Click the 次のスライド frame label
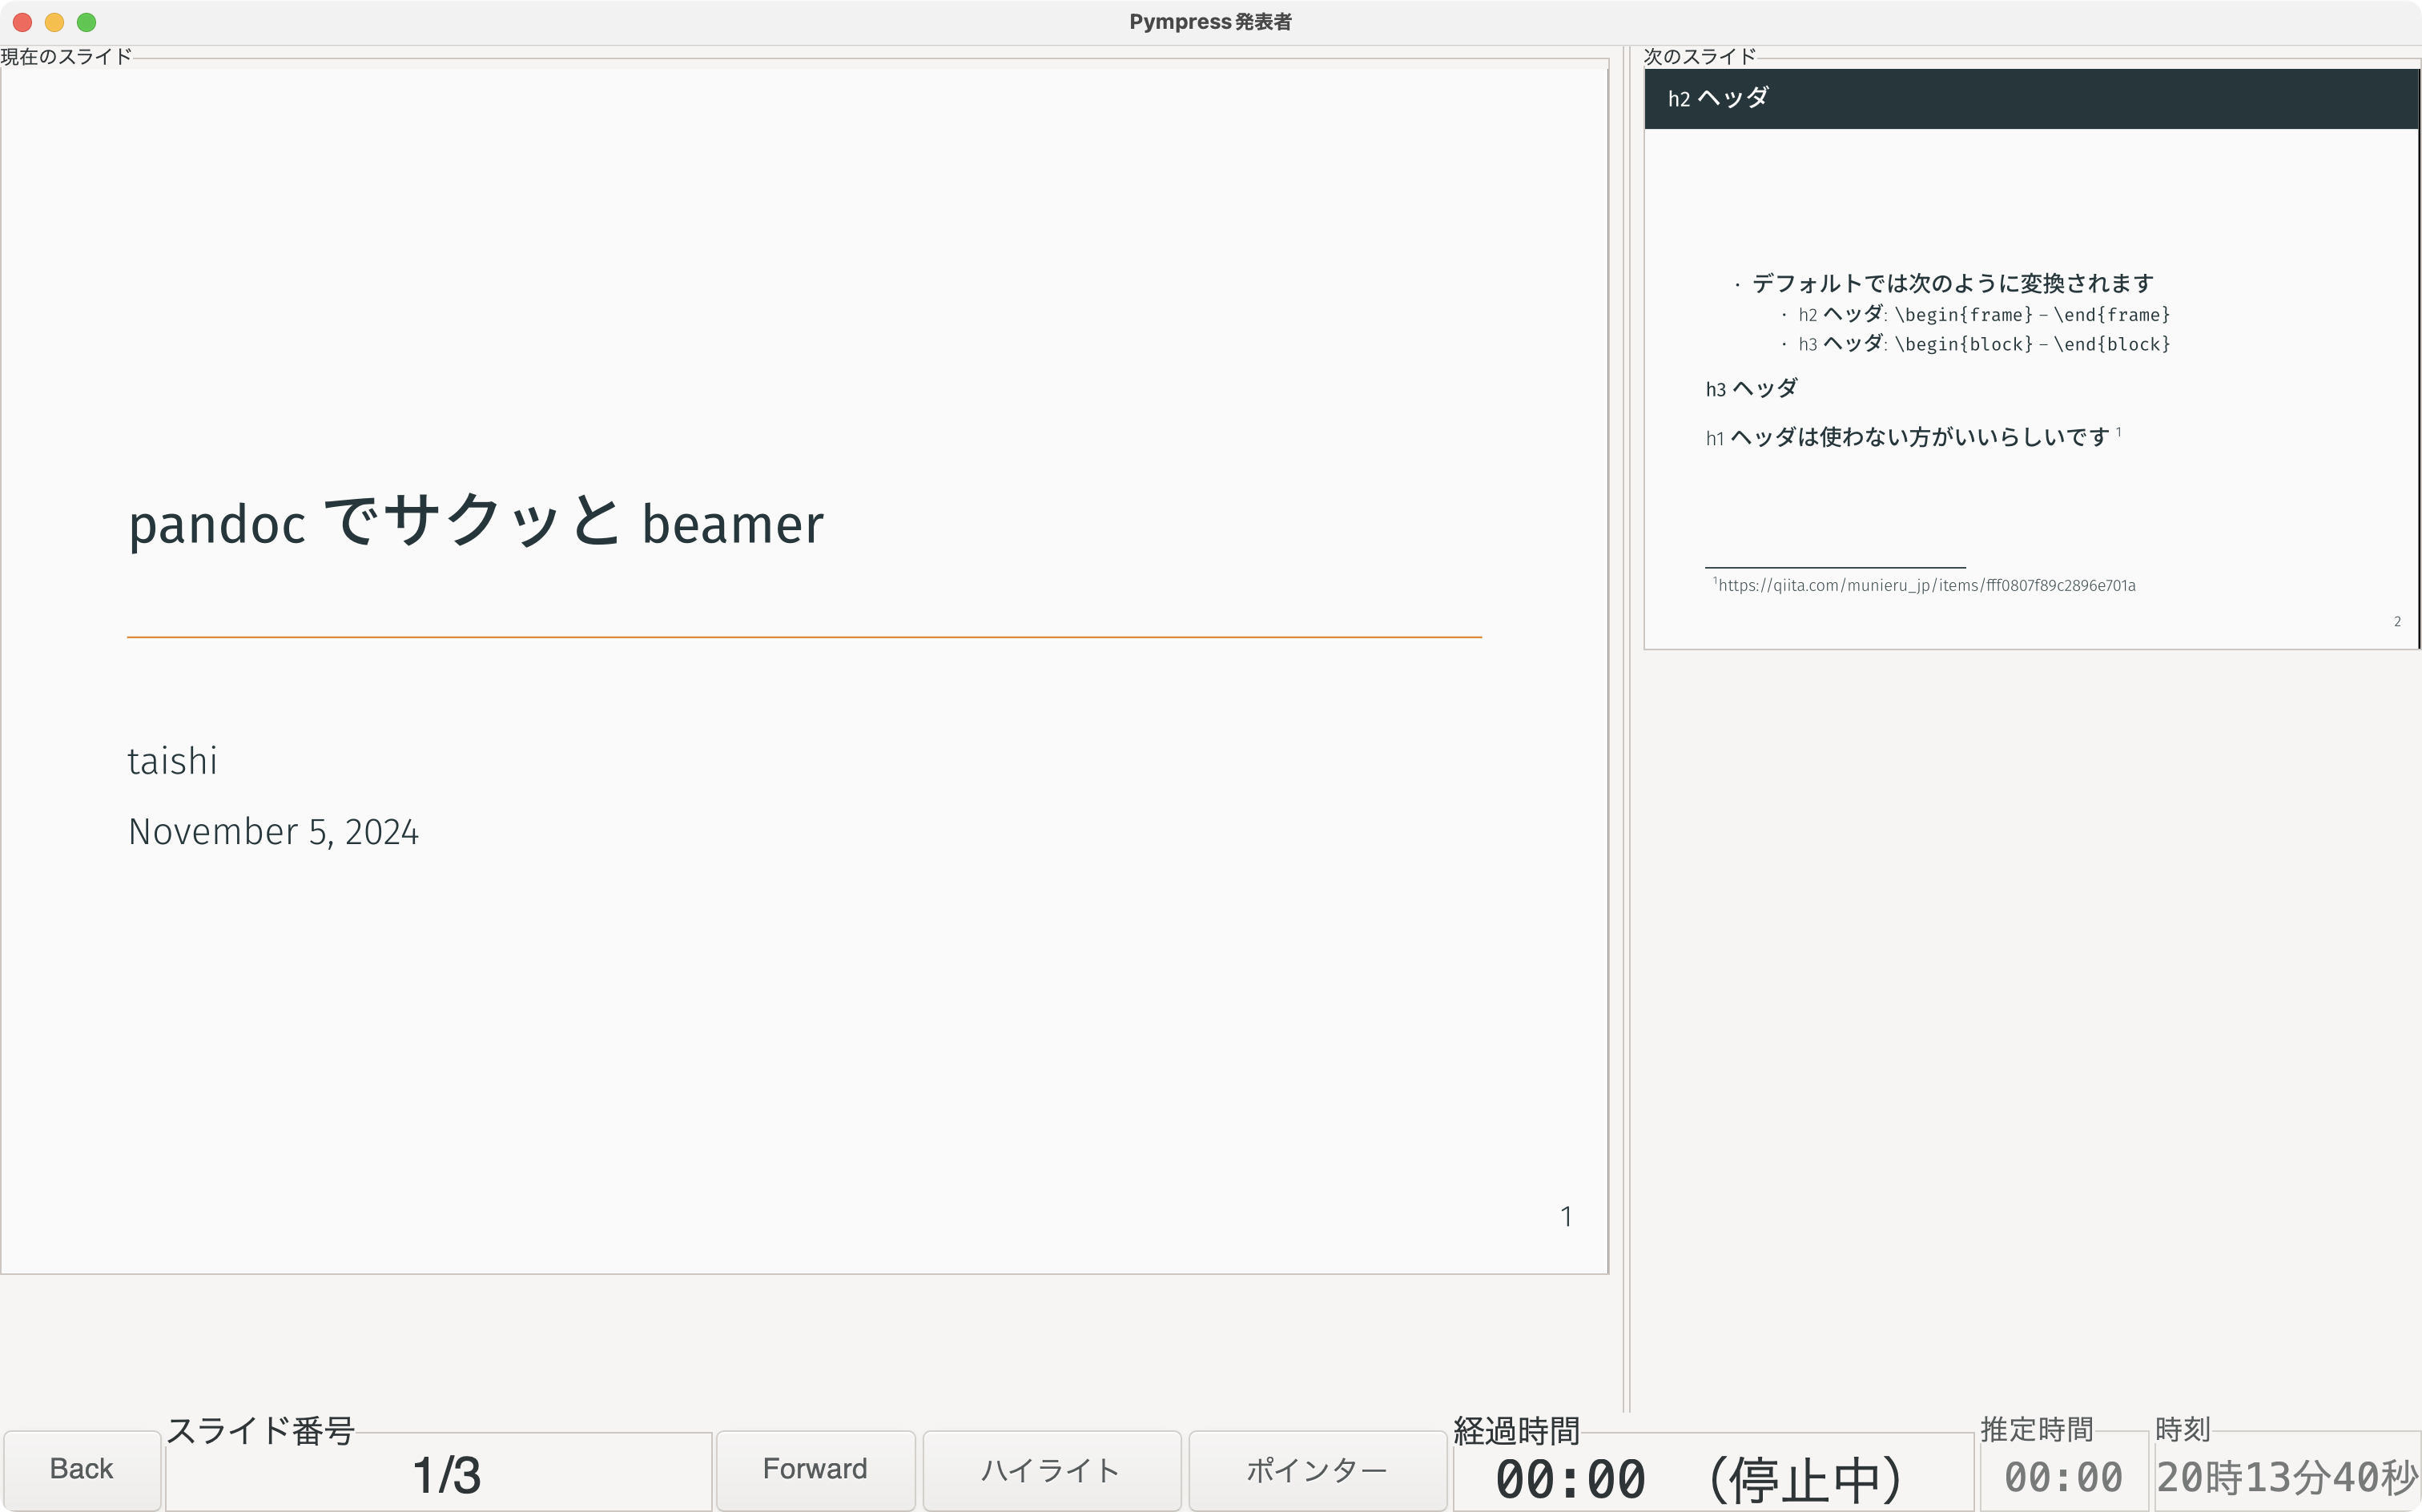Screen dimensions: 2422x1512 coord(1699,56)
